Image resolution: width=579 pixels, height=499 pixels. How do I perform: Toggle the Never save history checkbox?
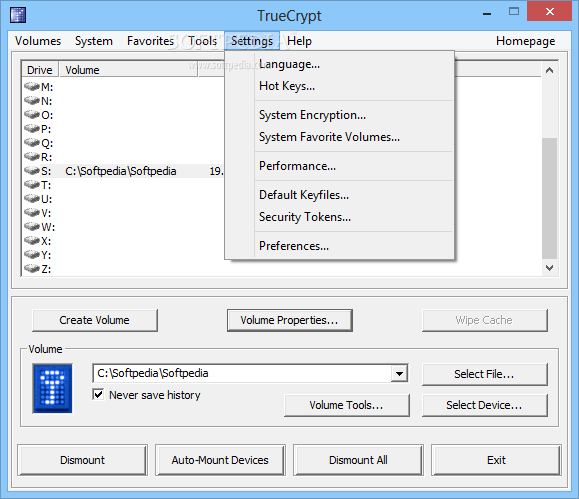(x=98, y=394)
